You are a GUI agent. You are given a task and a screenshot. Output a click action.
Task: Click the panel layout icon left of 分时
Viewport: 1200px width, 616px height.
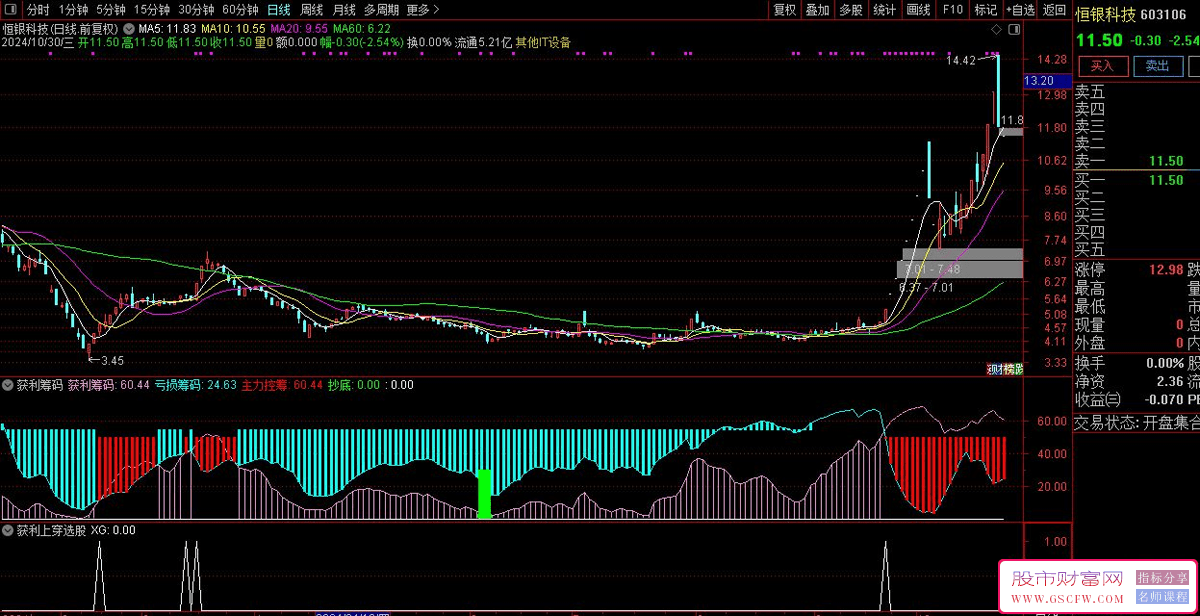[10, 10]
